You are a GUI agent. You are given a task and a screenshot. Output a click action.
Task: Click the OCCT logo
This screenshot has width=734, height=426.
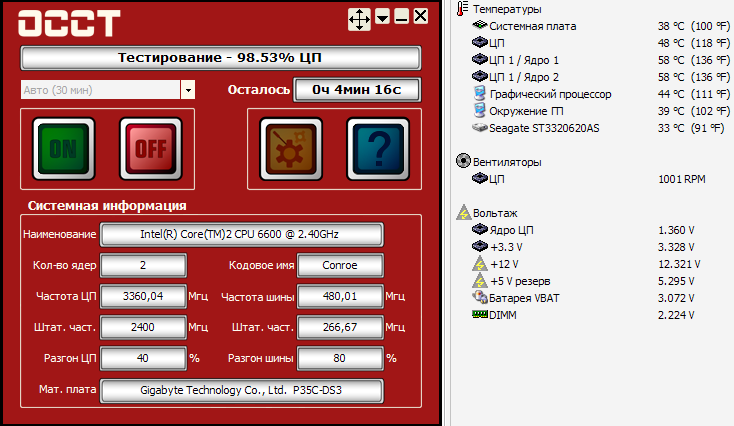[x=69, y=23]
